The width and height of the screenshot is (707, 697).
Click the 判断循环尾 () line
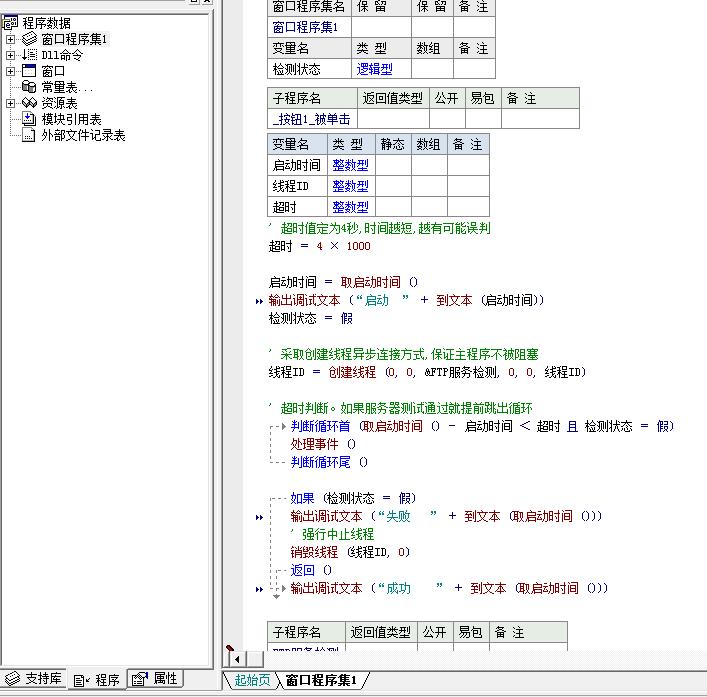pyautogui.click(x=329, y=462)
